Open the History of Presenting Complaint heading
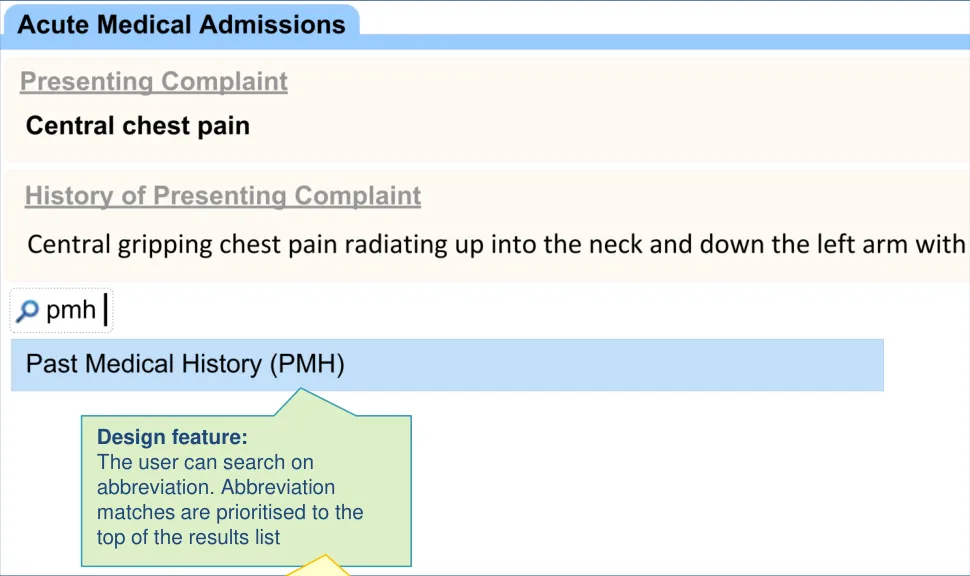The height and width of the screenshot is (576, 970). click(223, 196)
